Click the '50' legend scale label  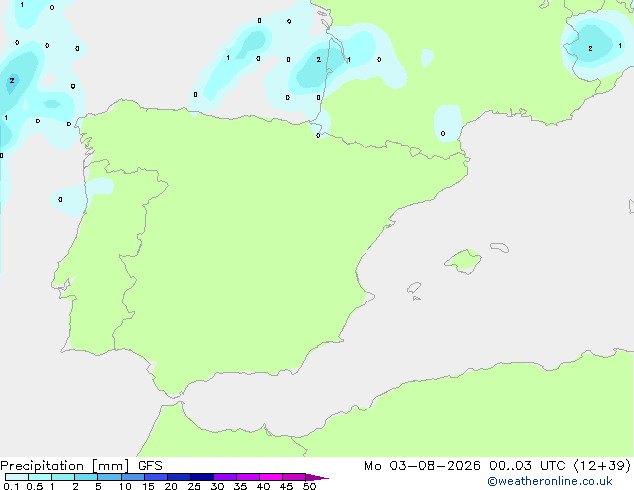[309, 486]
